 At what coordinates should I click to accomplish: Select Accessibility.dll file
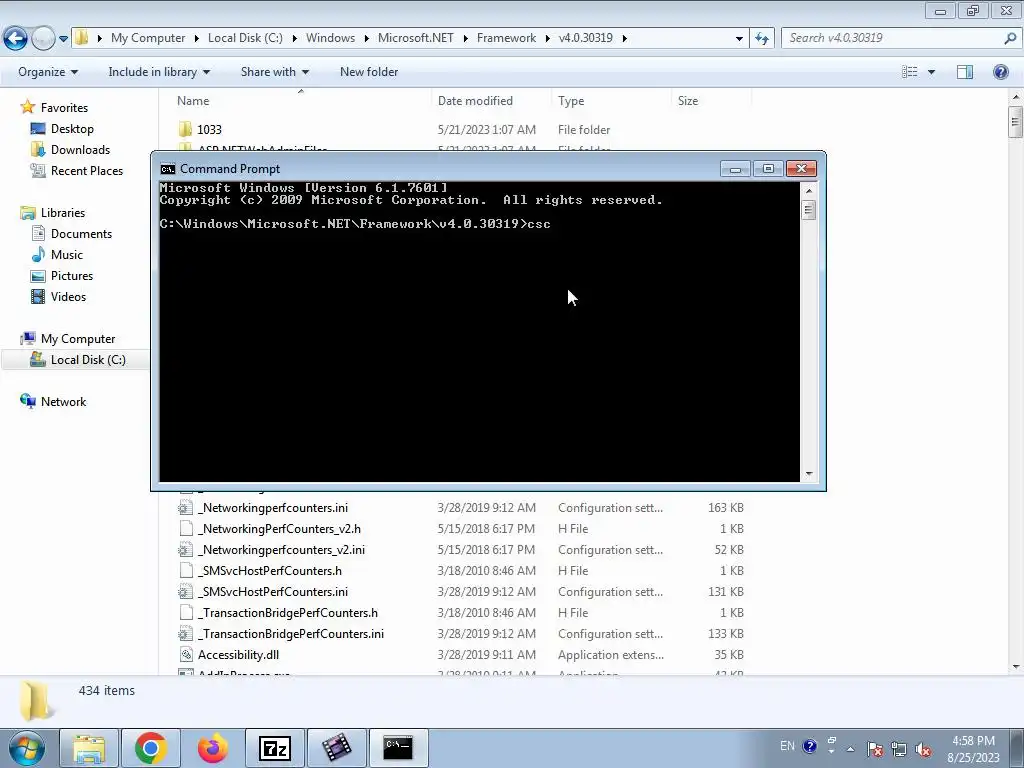click(238, 654)
